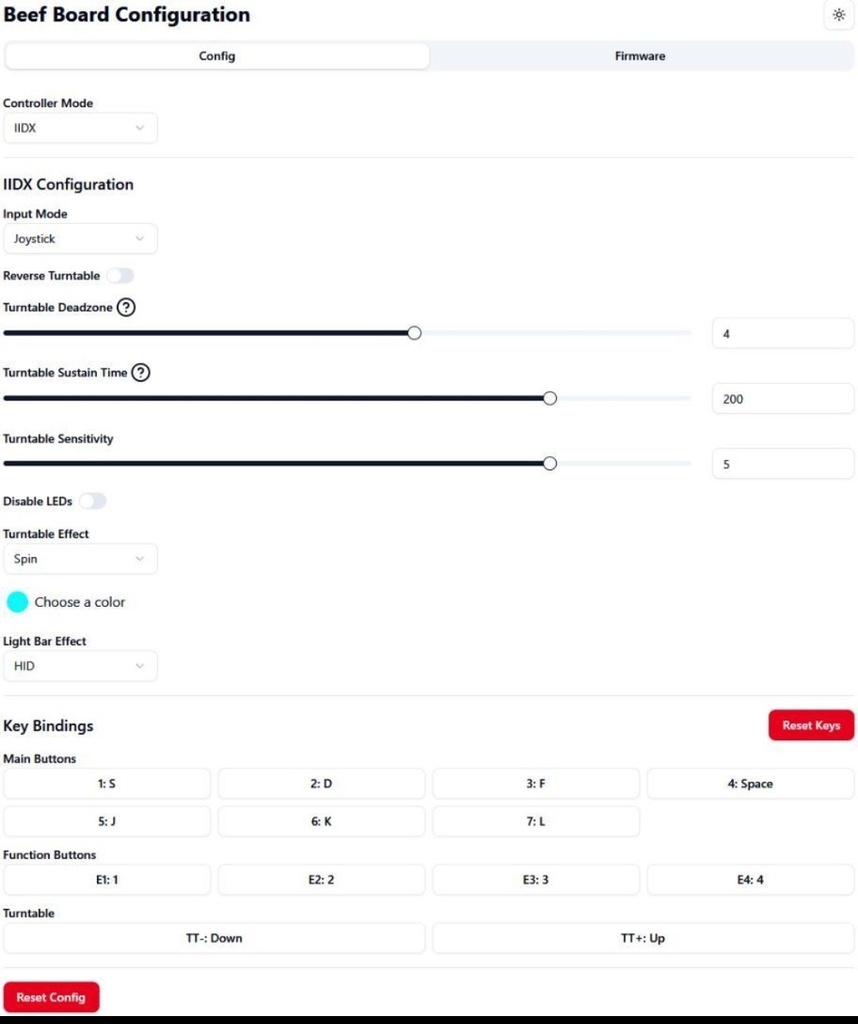The width and height of the screenshot is (858, 1024).
Task: Expand the Input Mode Joystick dropdown
Action: [x=80, y=239]
